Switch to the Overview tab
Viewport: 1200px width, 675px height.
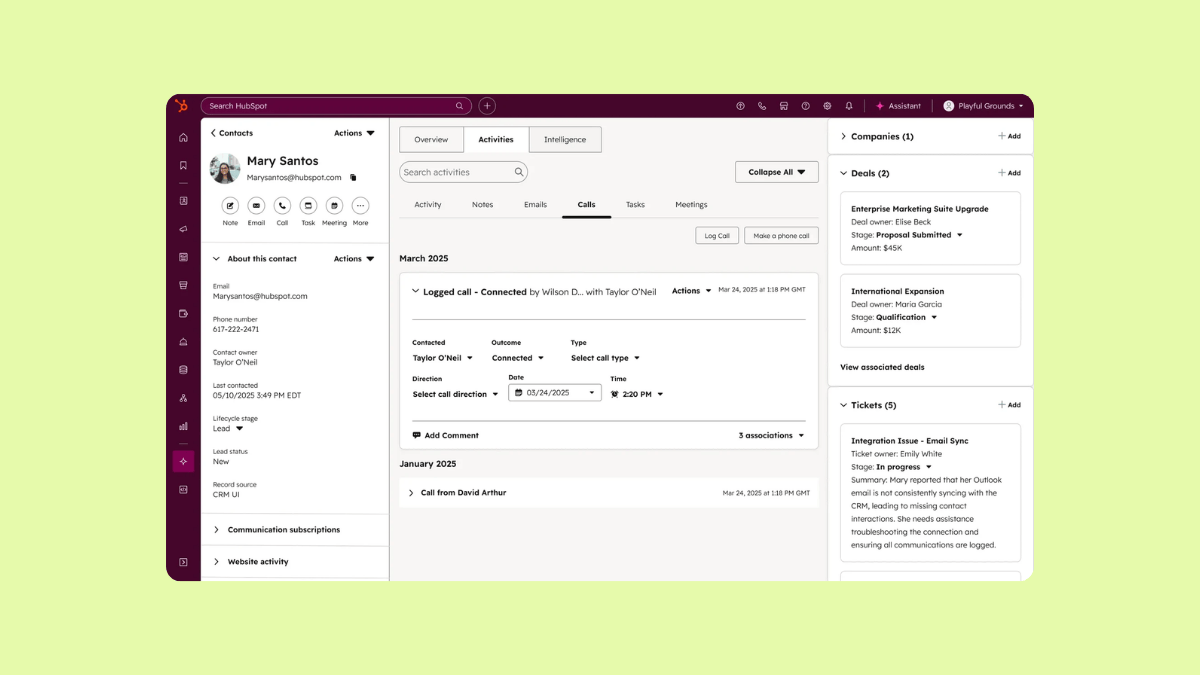431,140
